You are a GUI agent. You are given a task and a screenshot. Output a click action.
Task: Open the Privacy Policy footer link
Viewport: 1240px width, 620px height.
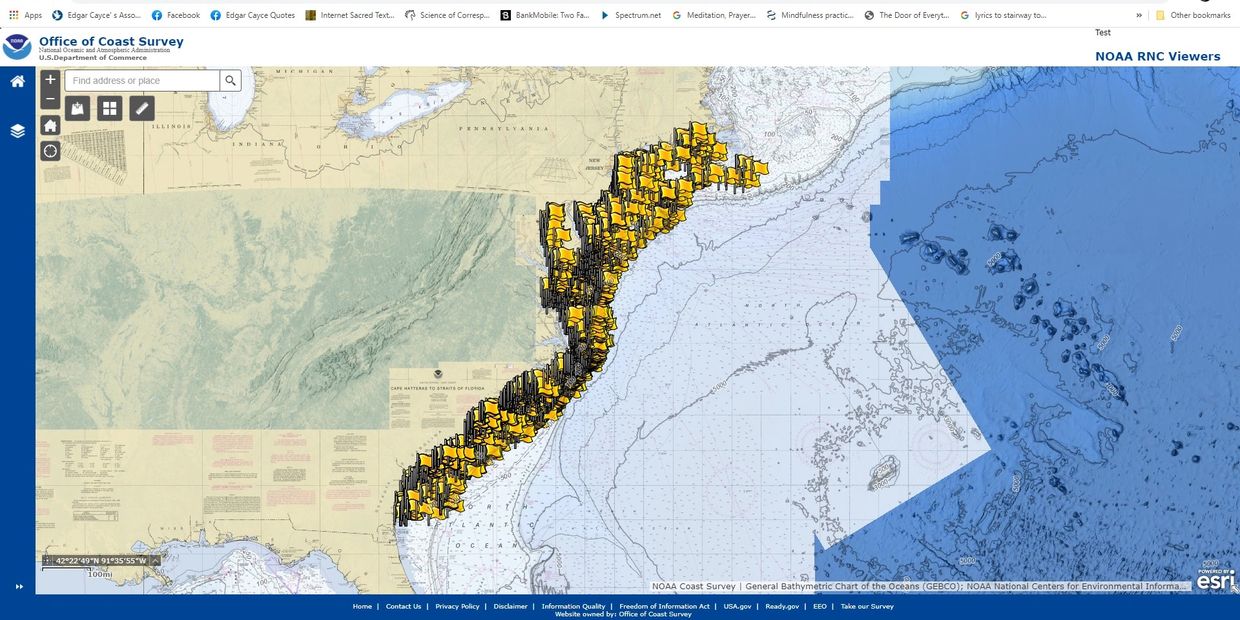coord(457,606)
